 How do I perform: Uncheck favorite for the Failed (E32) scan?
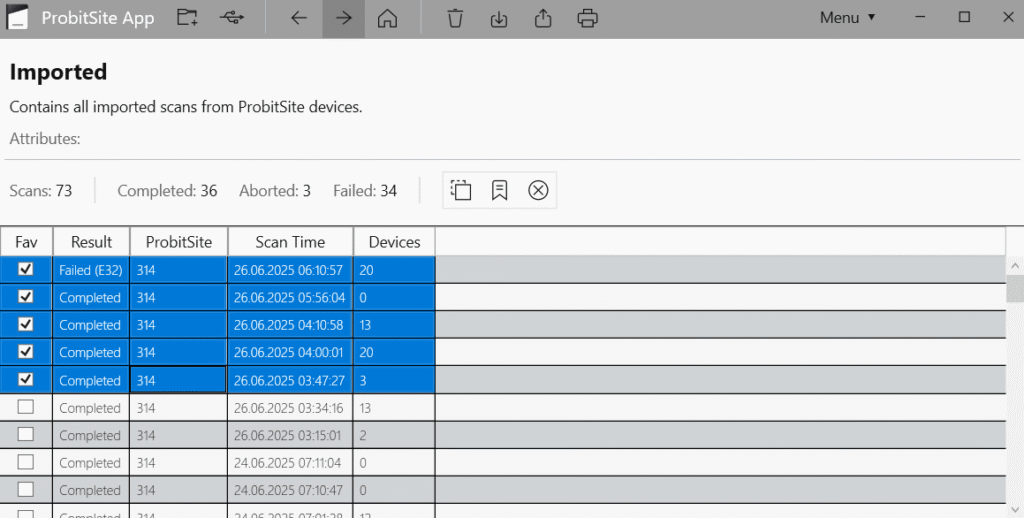pos(25,269)
